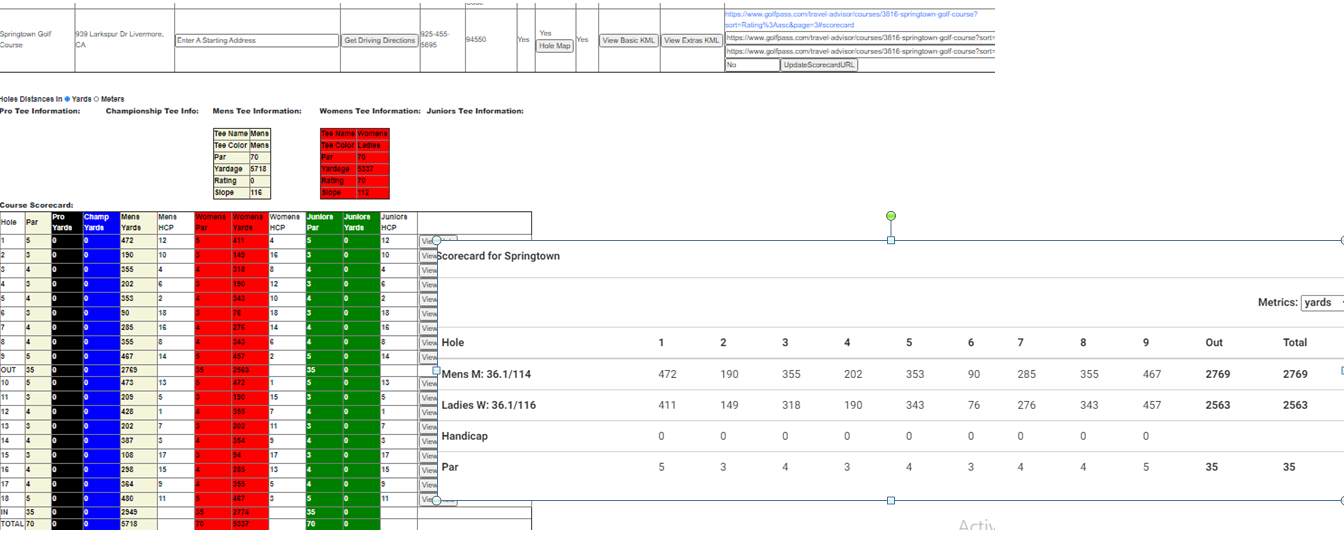Focus the Enter A Starting Address field
1344x541 pixels.
tap(257, 41)
